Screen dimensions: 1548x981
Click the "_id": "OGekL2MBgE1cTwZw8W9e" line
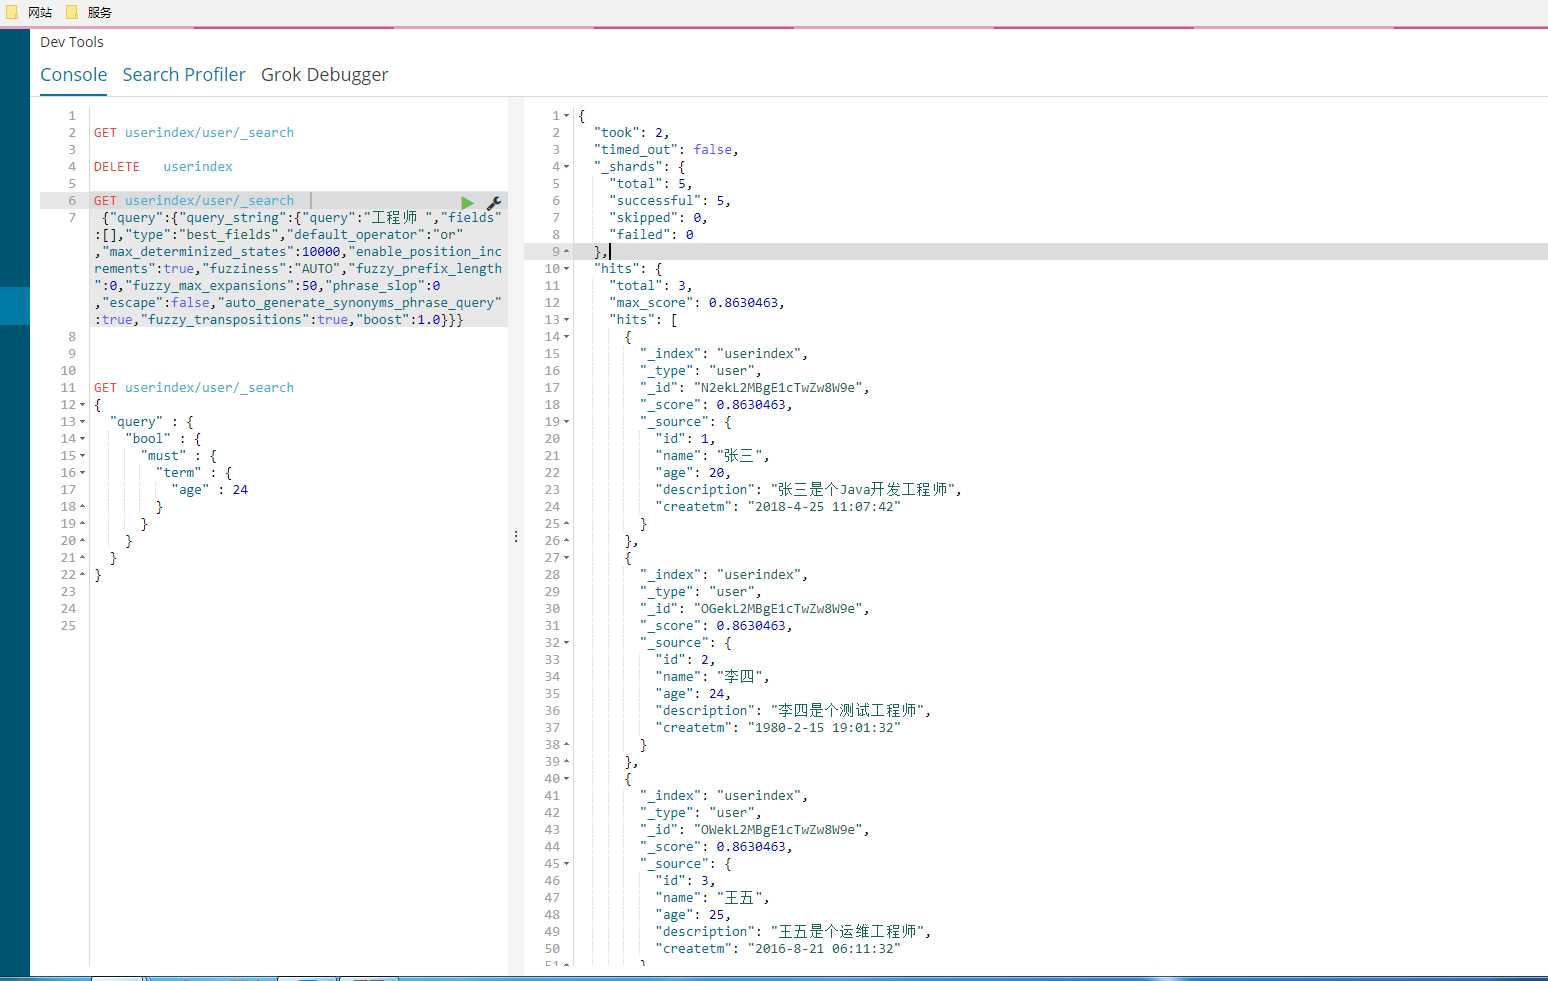755,609
